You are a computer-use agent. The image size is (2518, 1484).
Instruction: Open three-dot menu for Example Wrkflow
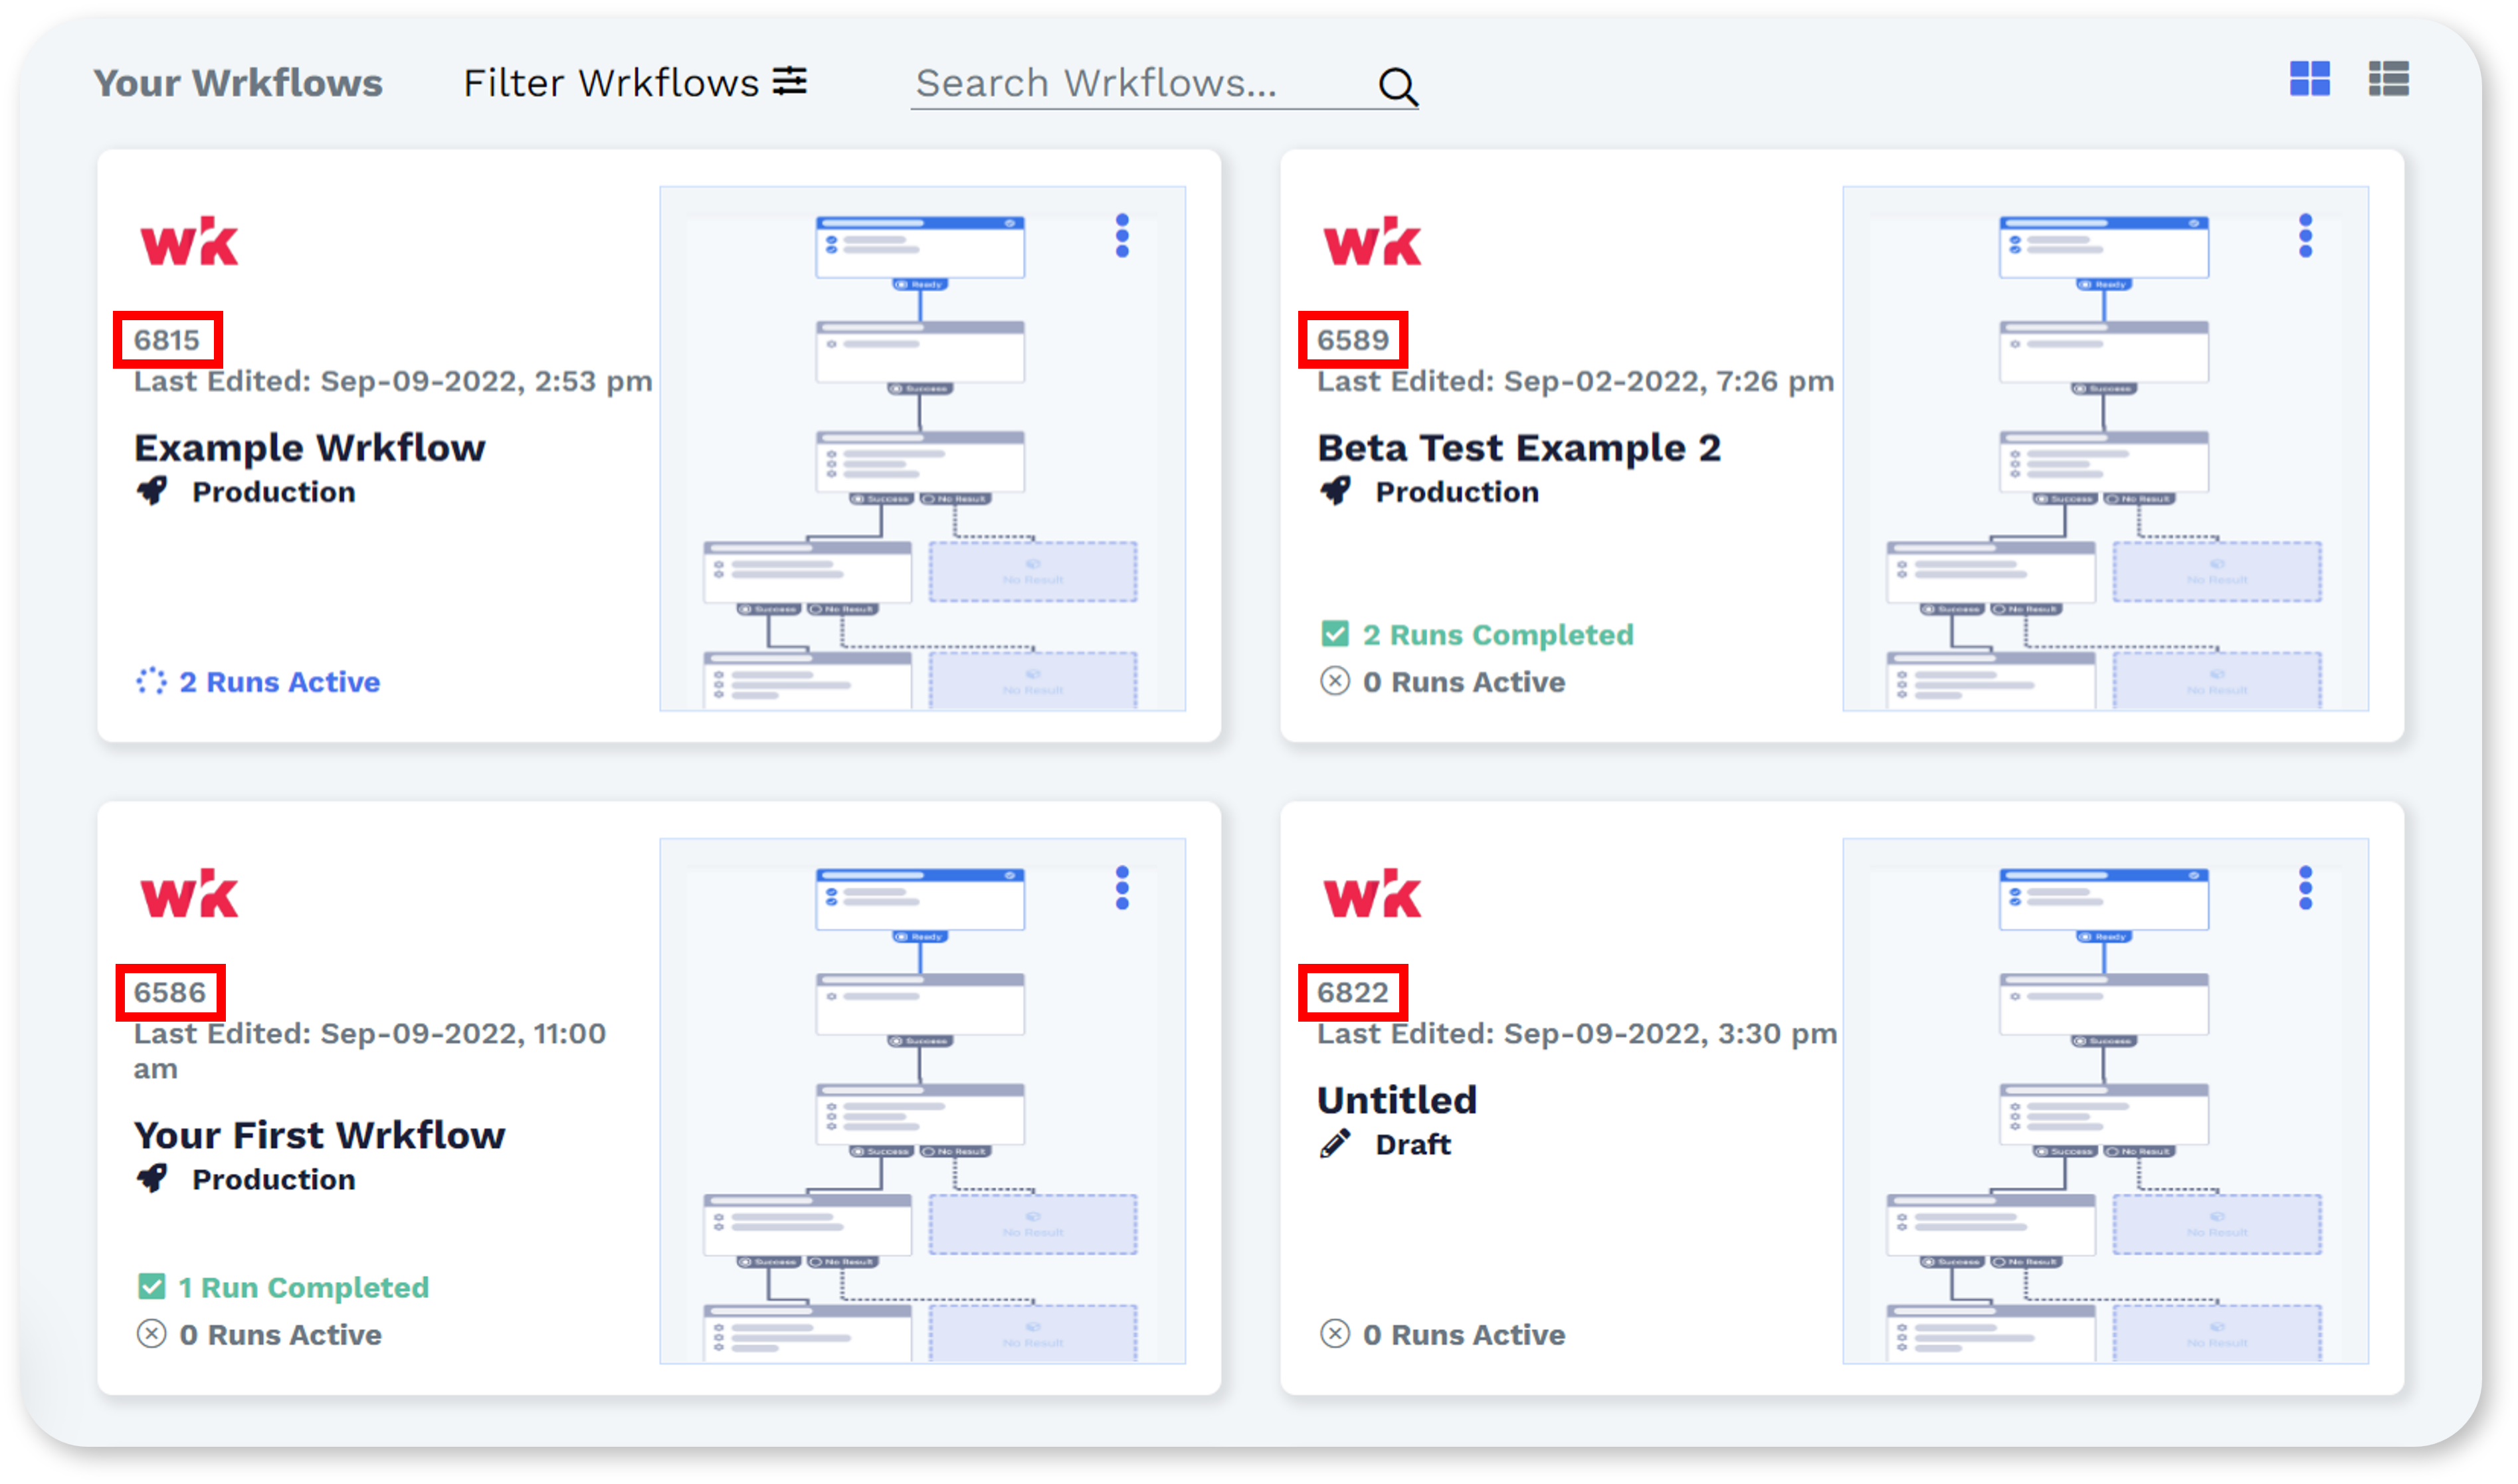pyautogui.click(x=1122, y=236)
